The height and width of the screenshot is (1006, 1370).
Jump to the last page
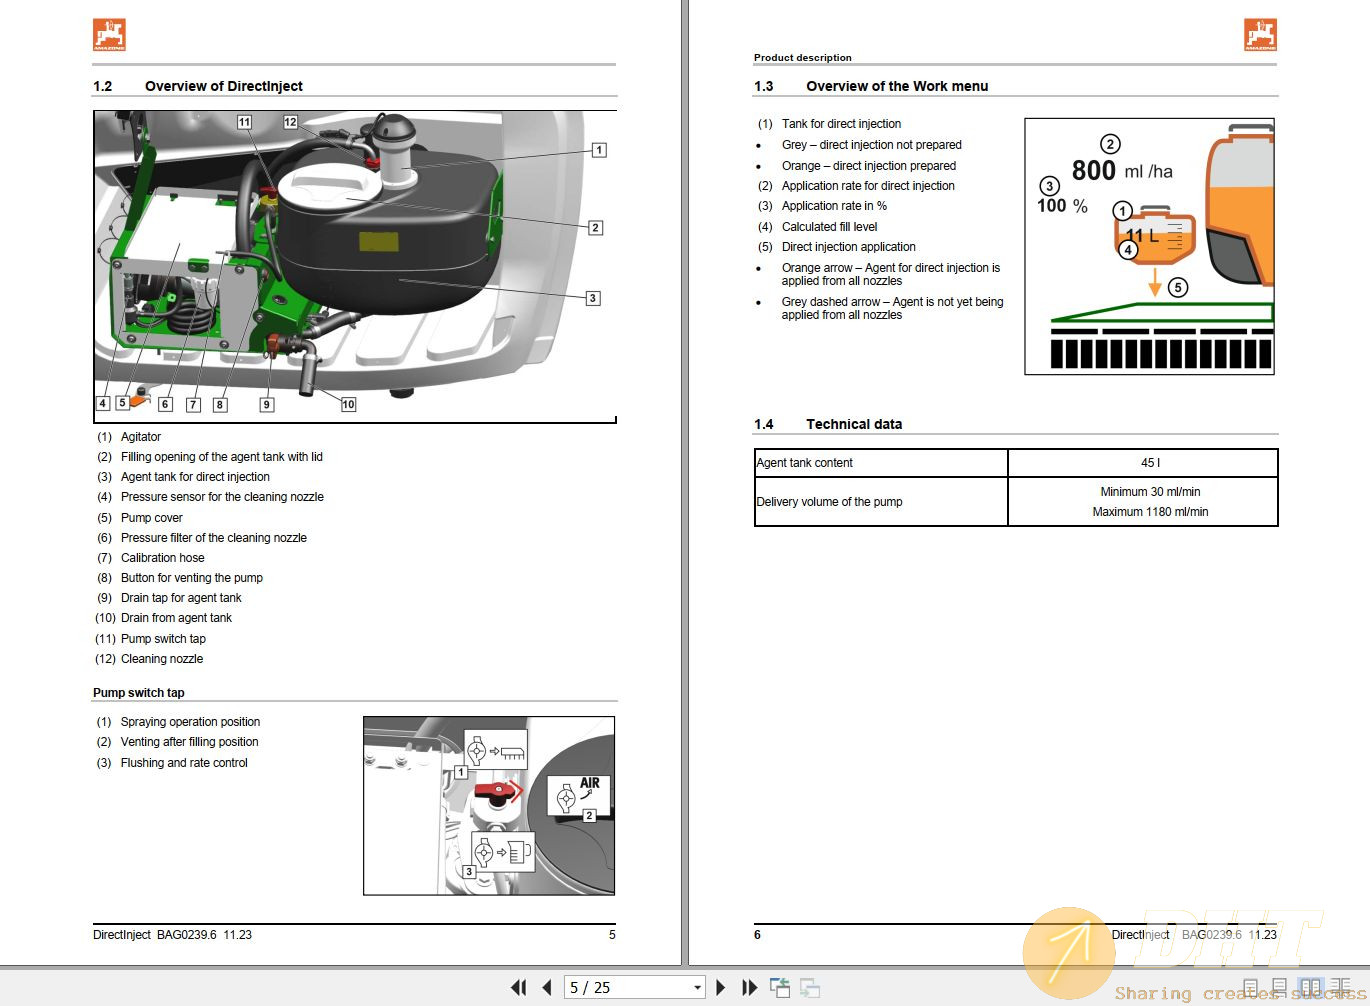749,987
